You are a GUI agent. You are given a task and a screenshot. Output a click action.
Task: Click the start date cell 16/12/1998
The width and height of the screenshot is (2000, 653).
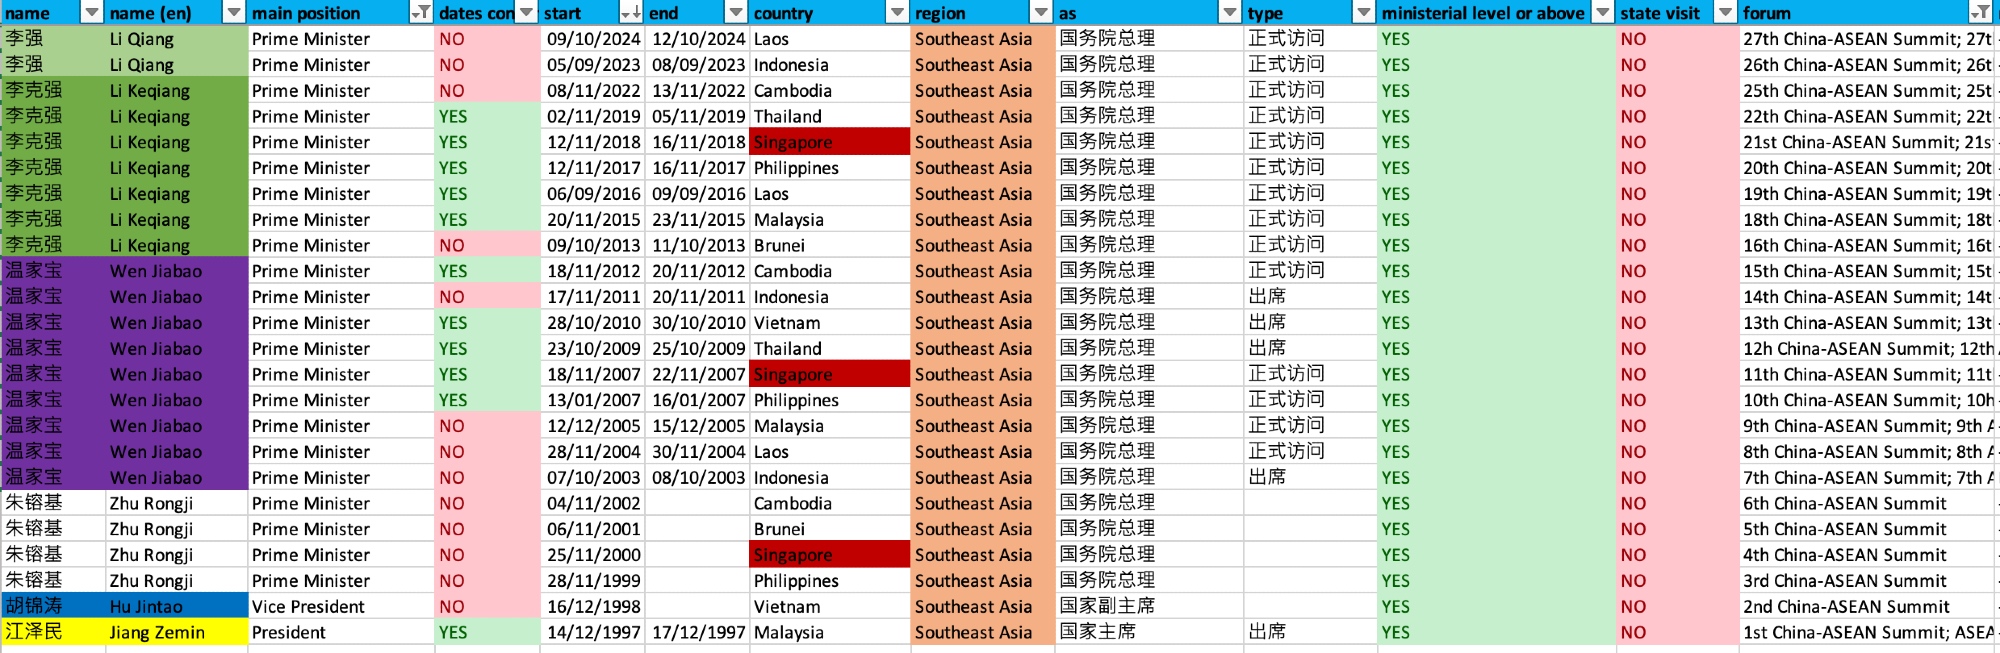pos(593,606)
